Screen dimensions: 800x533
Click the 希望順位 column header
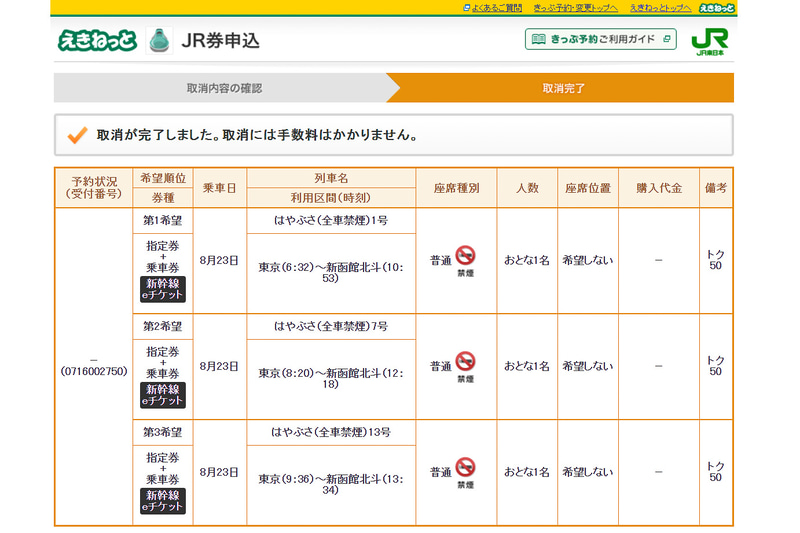[163, 178]
